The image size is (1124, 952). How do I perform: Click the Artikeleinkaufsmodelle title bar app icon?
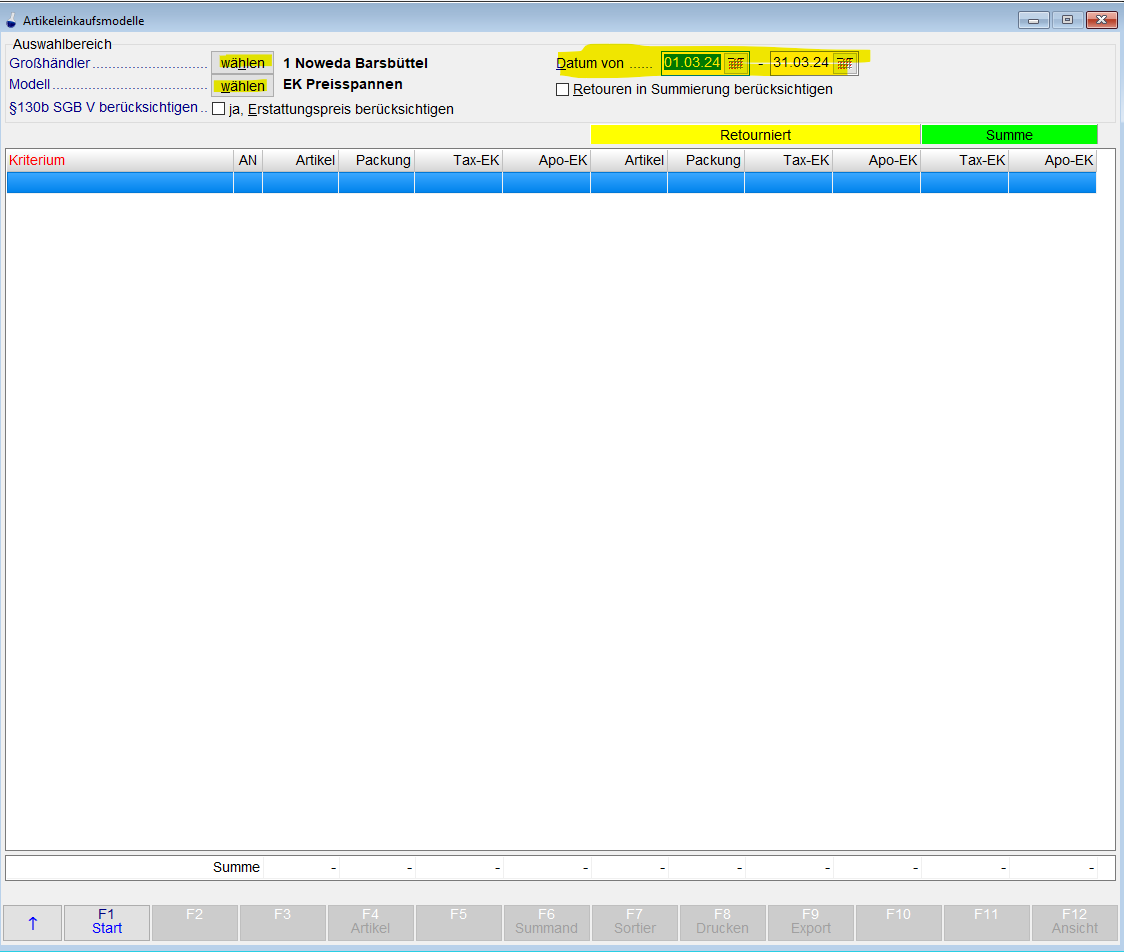(11, 21)
